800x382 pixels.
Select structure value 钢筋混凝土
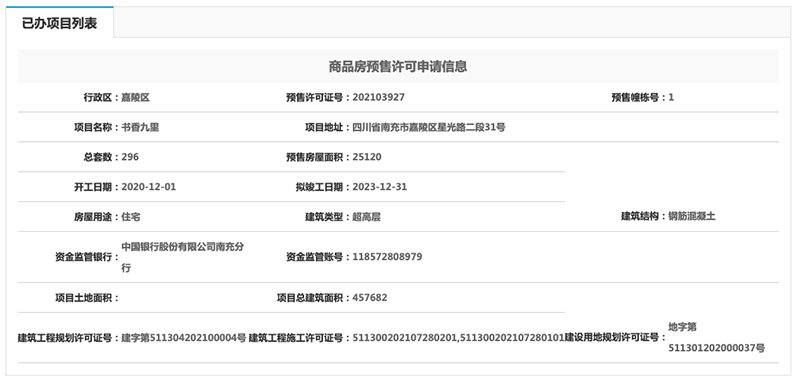tap(692, 216)
